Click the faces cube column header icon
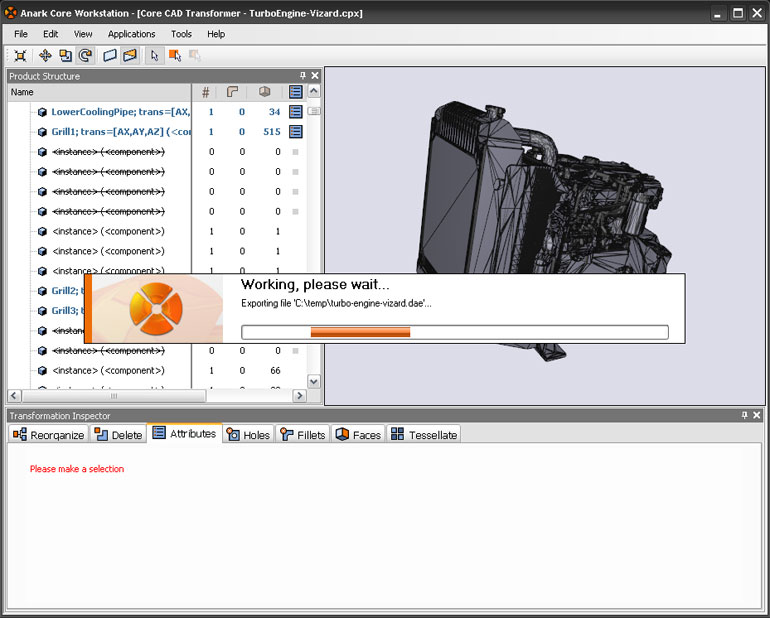The width and height of the screenshot is (770, 618). [x=264, y=92]
